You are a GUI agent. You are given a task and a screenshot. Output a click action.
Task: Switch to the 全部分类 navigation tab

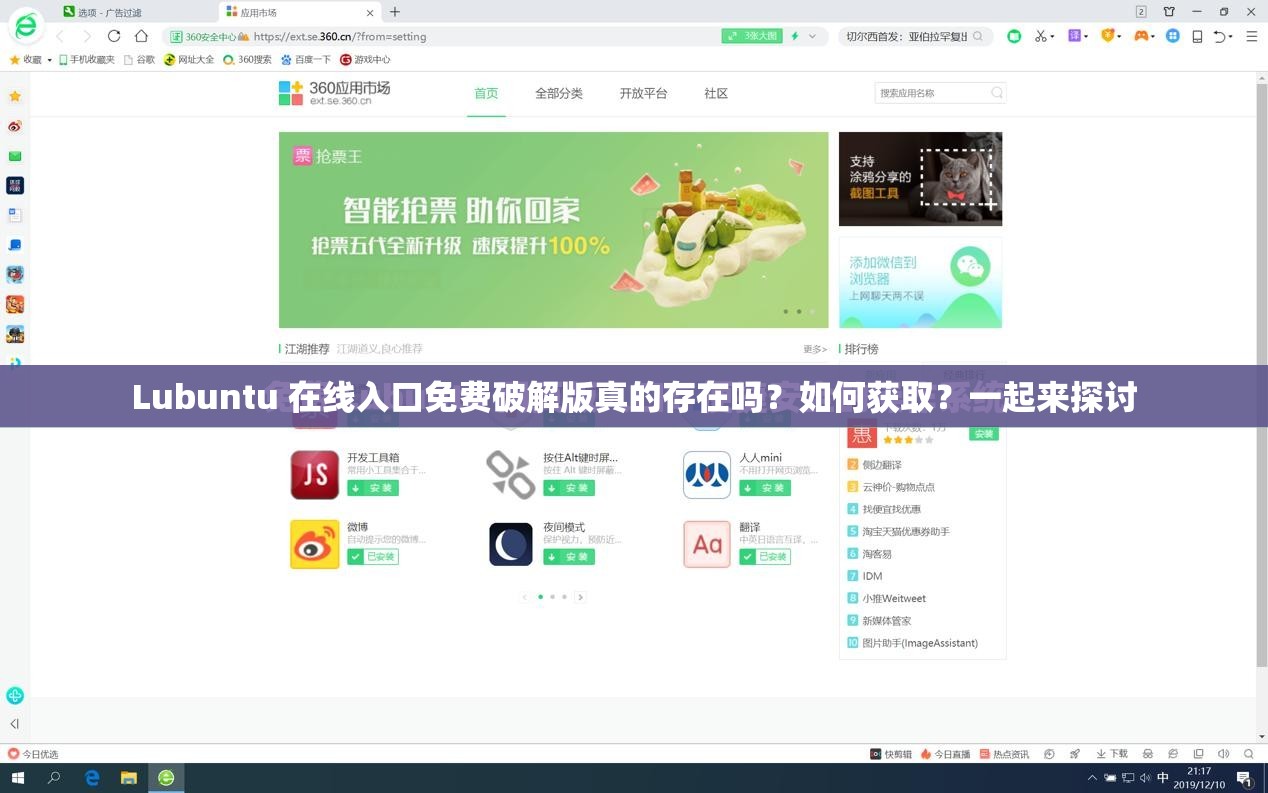(x=558, y=93)
